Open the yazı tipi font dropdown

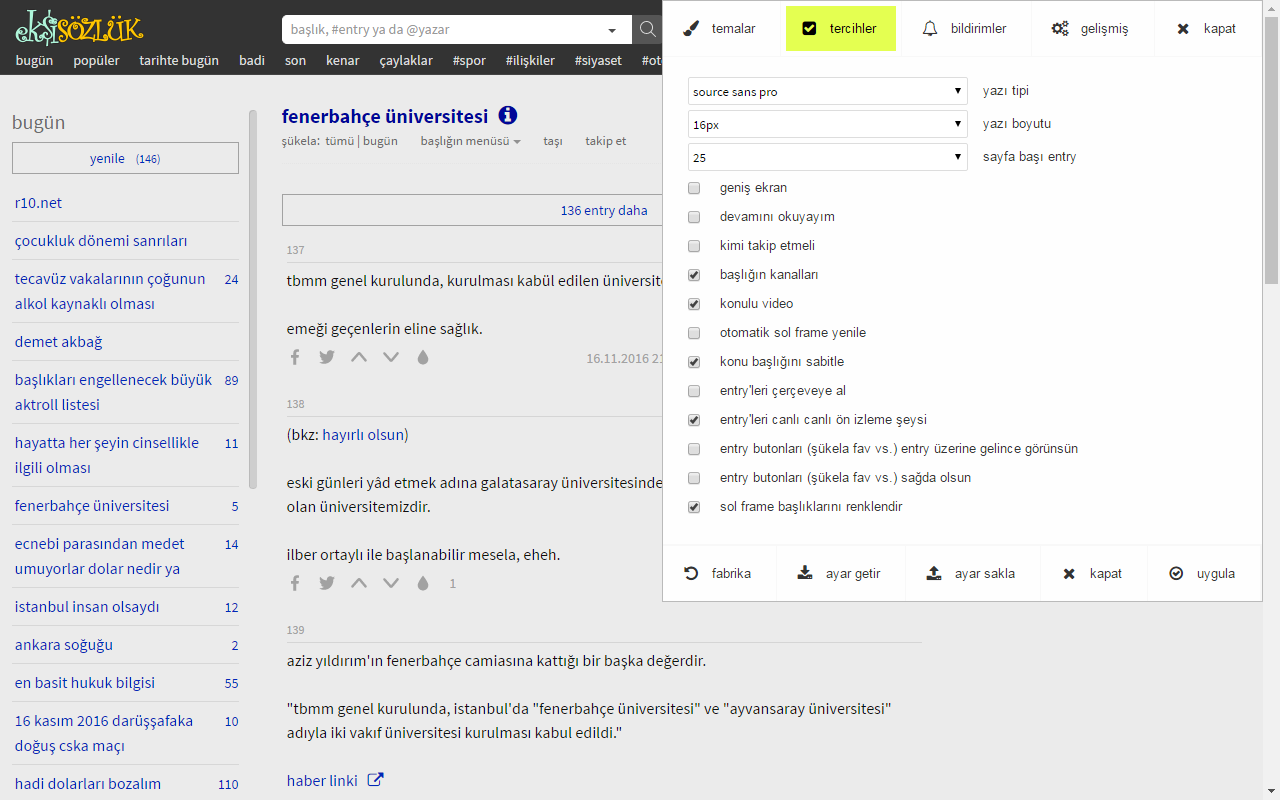point(827,91)
